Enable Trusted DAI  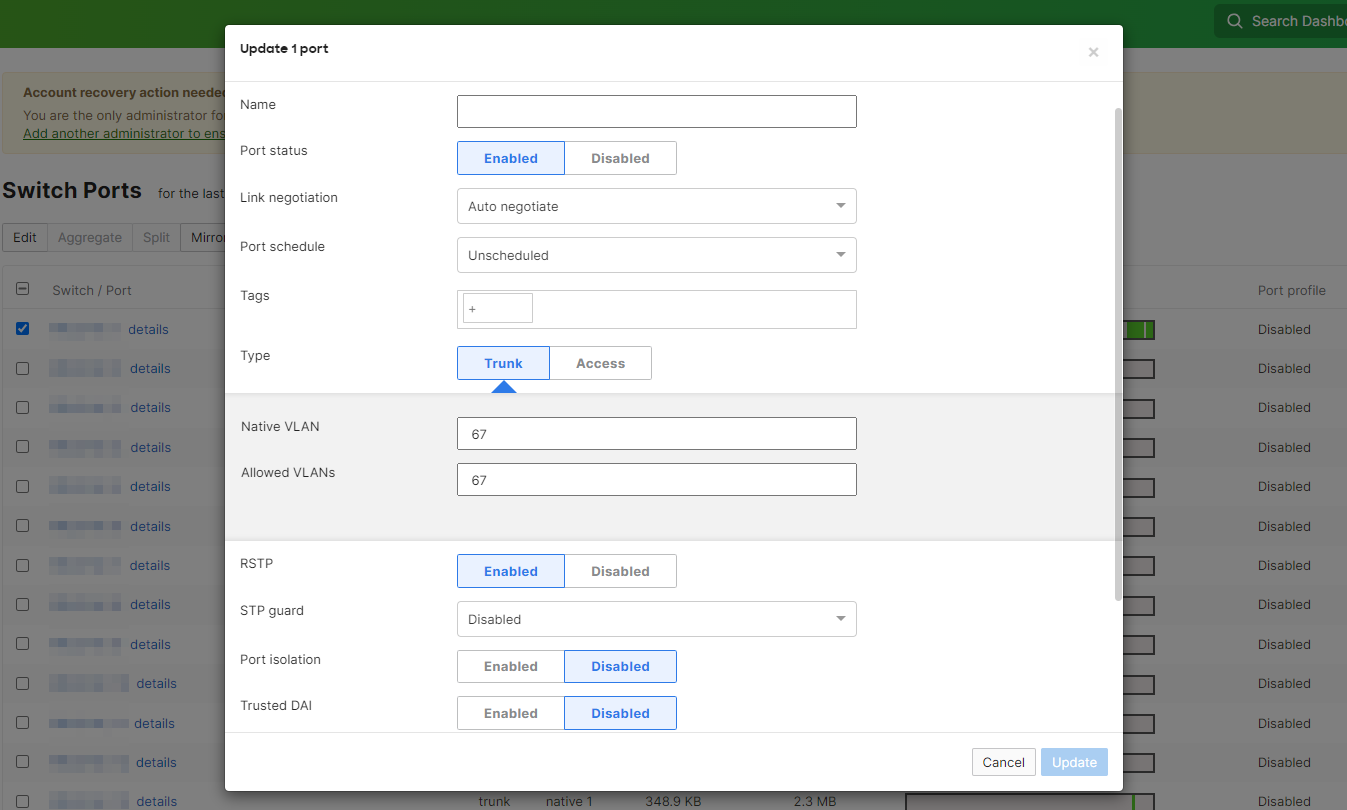click(x=510, y=713)
